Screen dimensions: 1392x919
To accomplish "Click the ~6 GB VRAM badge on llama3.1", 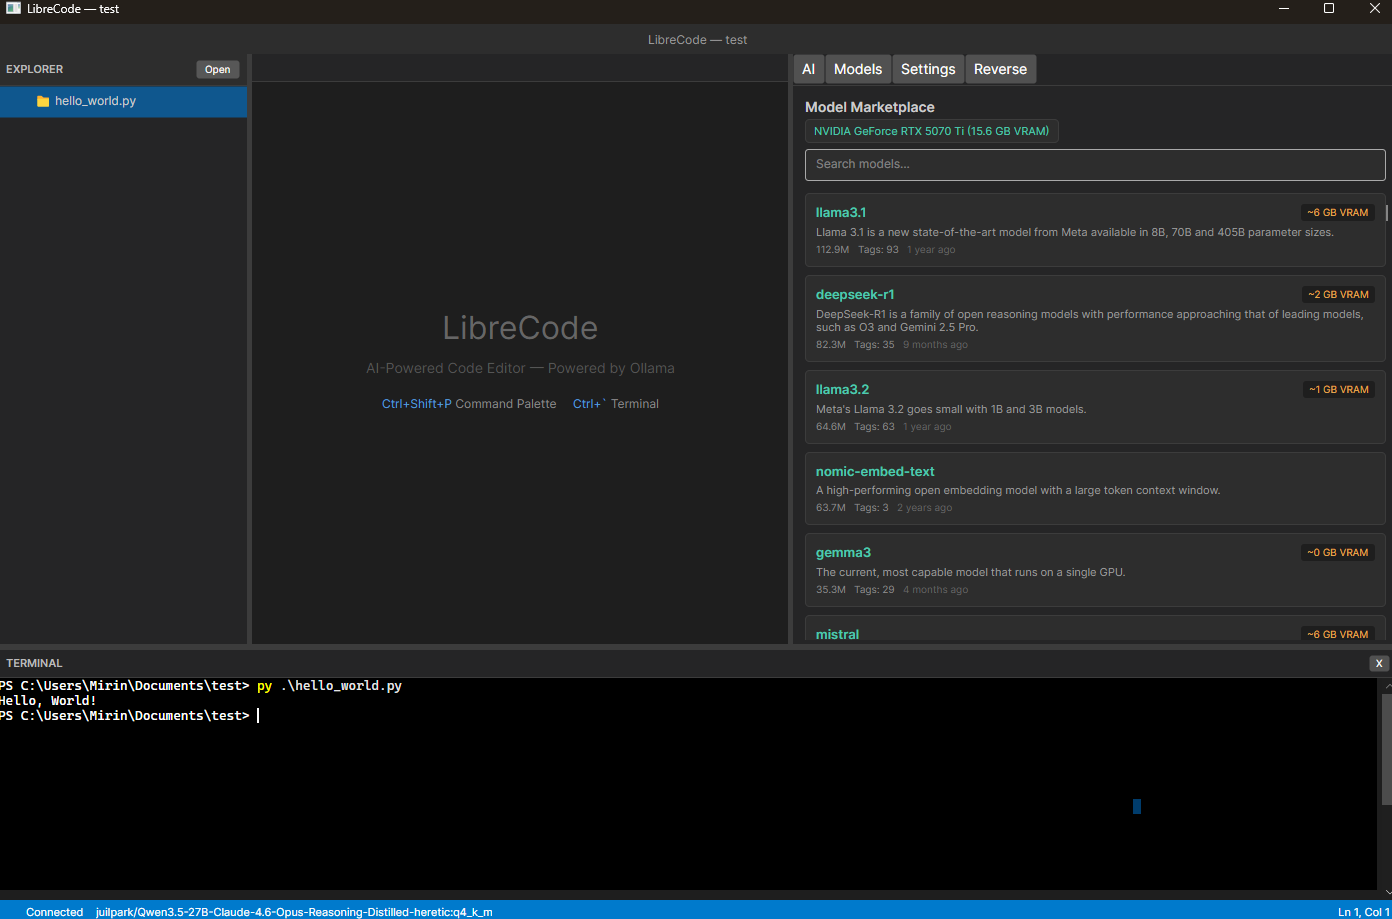I will point(1338,212).
